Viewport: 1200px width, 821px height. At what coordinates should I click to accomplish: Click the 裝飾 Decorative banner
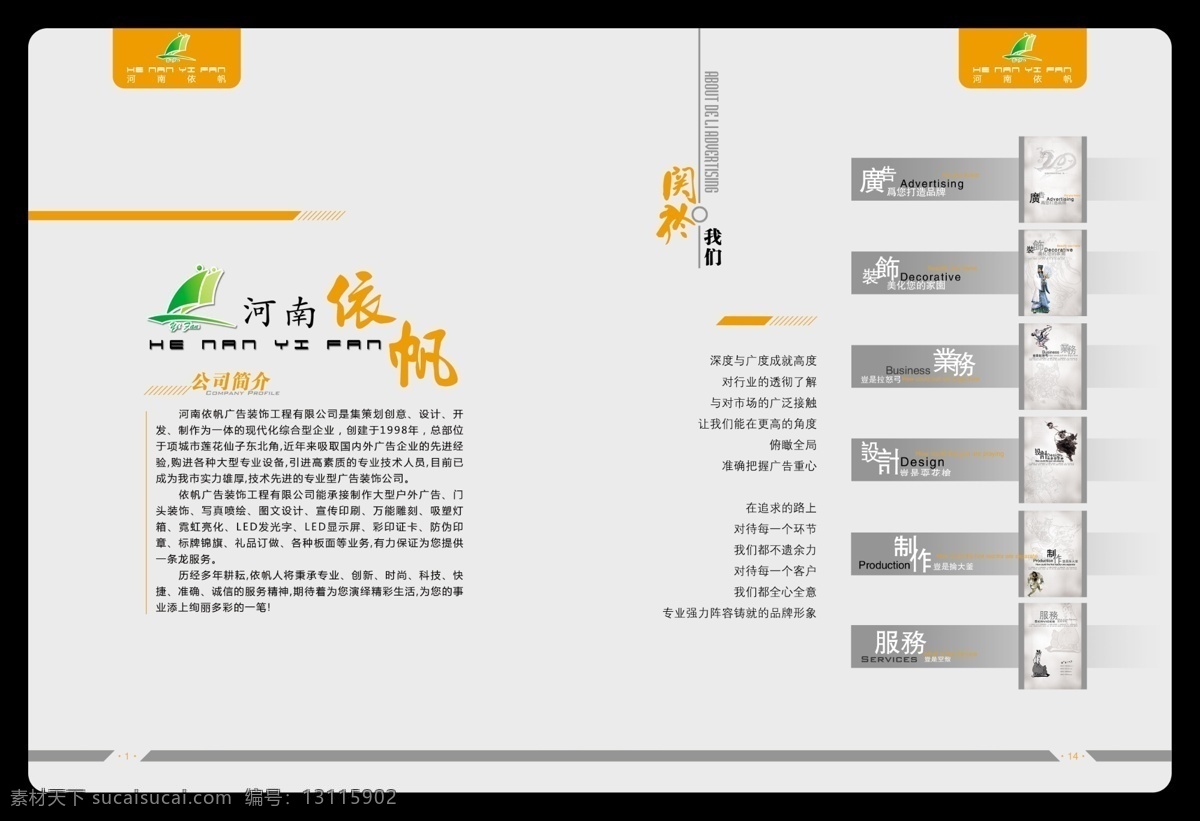(935, 272)
